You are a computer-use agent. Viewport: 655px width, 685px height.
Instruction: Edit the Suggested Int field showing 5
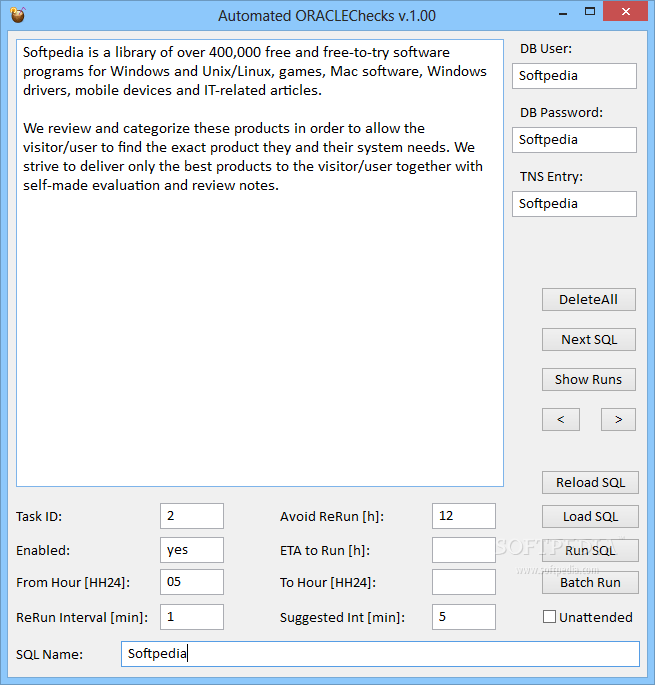[x=464, y=617]
